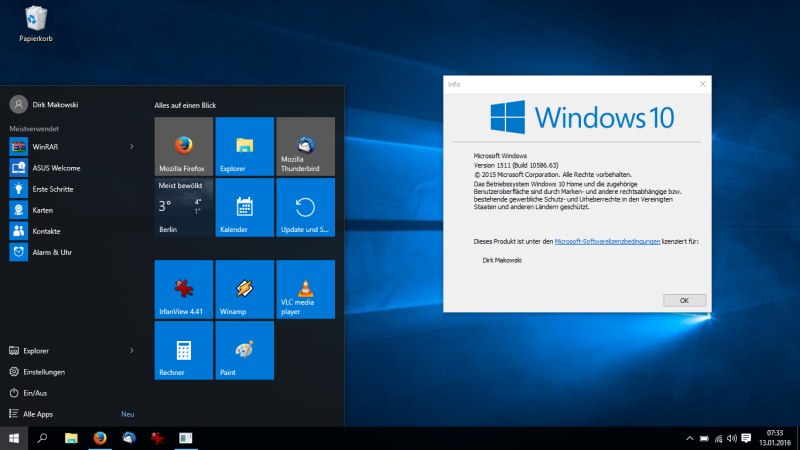Switch to Firefox in the taskbar
800x450 pixels.
click(x=99, y=438)
